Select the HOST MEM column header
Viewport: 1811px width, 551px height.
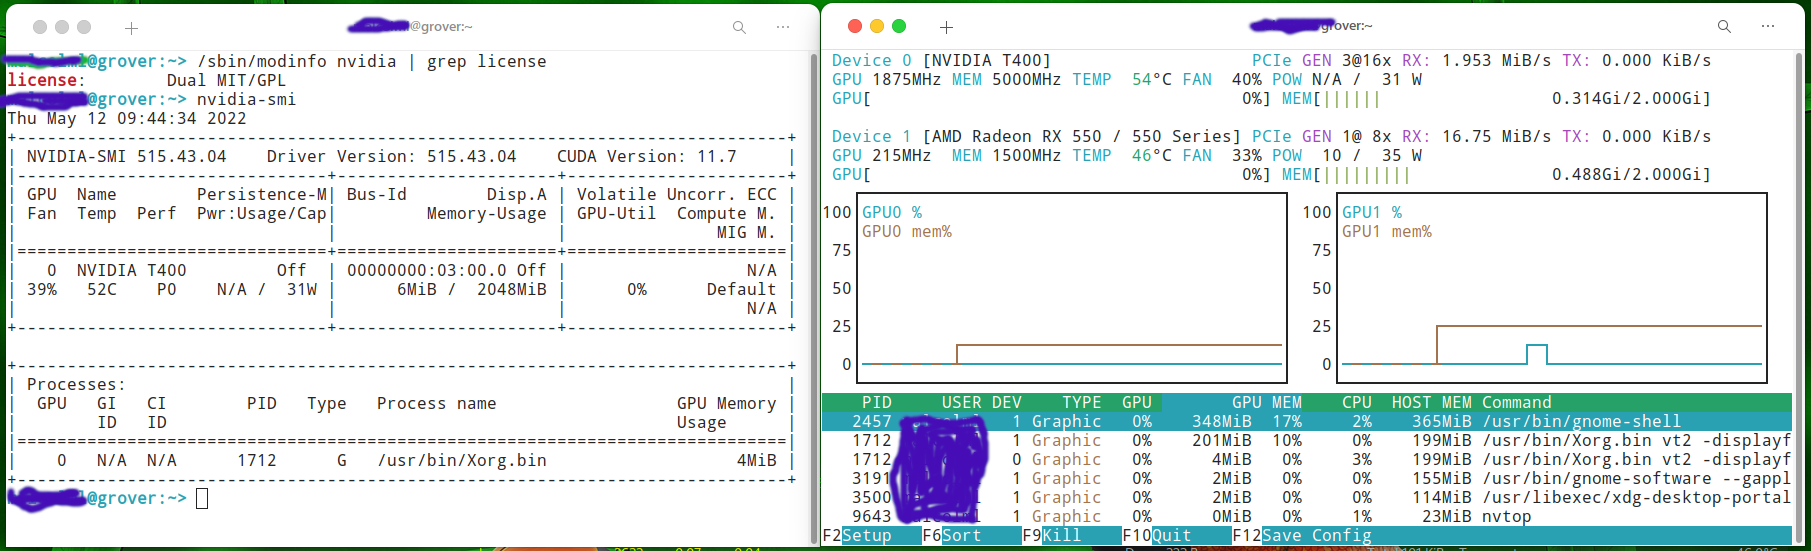click(x=1432, y=403)
